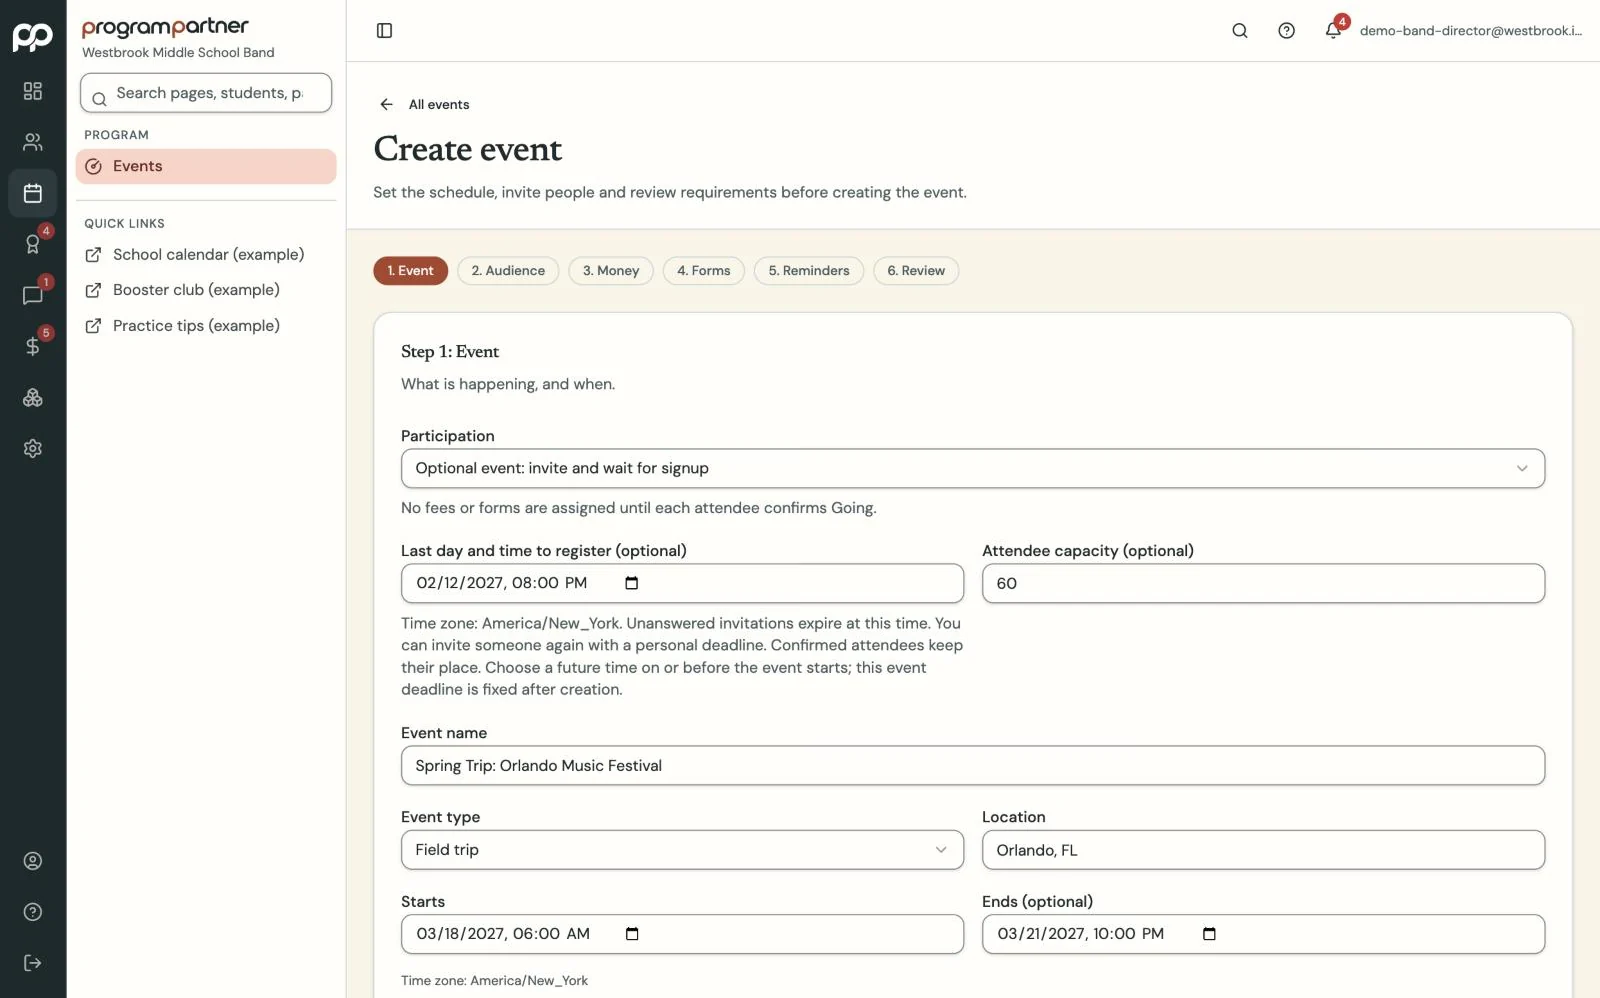1600x998 pixels.
Task: Open calendar picker for Starts date
Action: (631, 933)
